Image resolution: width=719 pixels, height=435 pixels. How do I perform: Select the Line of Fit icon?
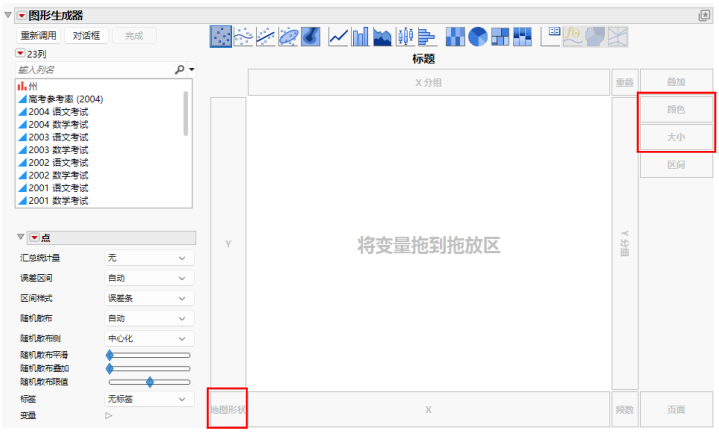265,36
